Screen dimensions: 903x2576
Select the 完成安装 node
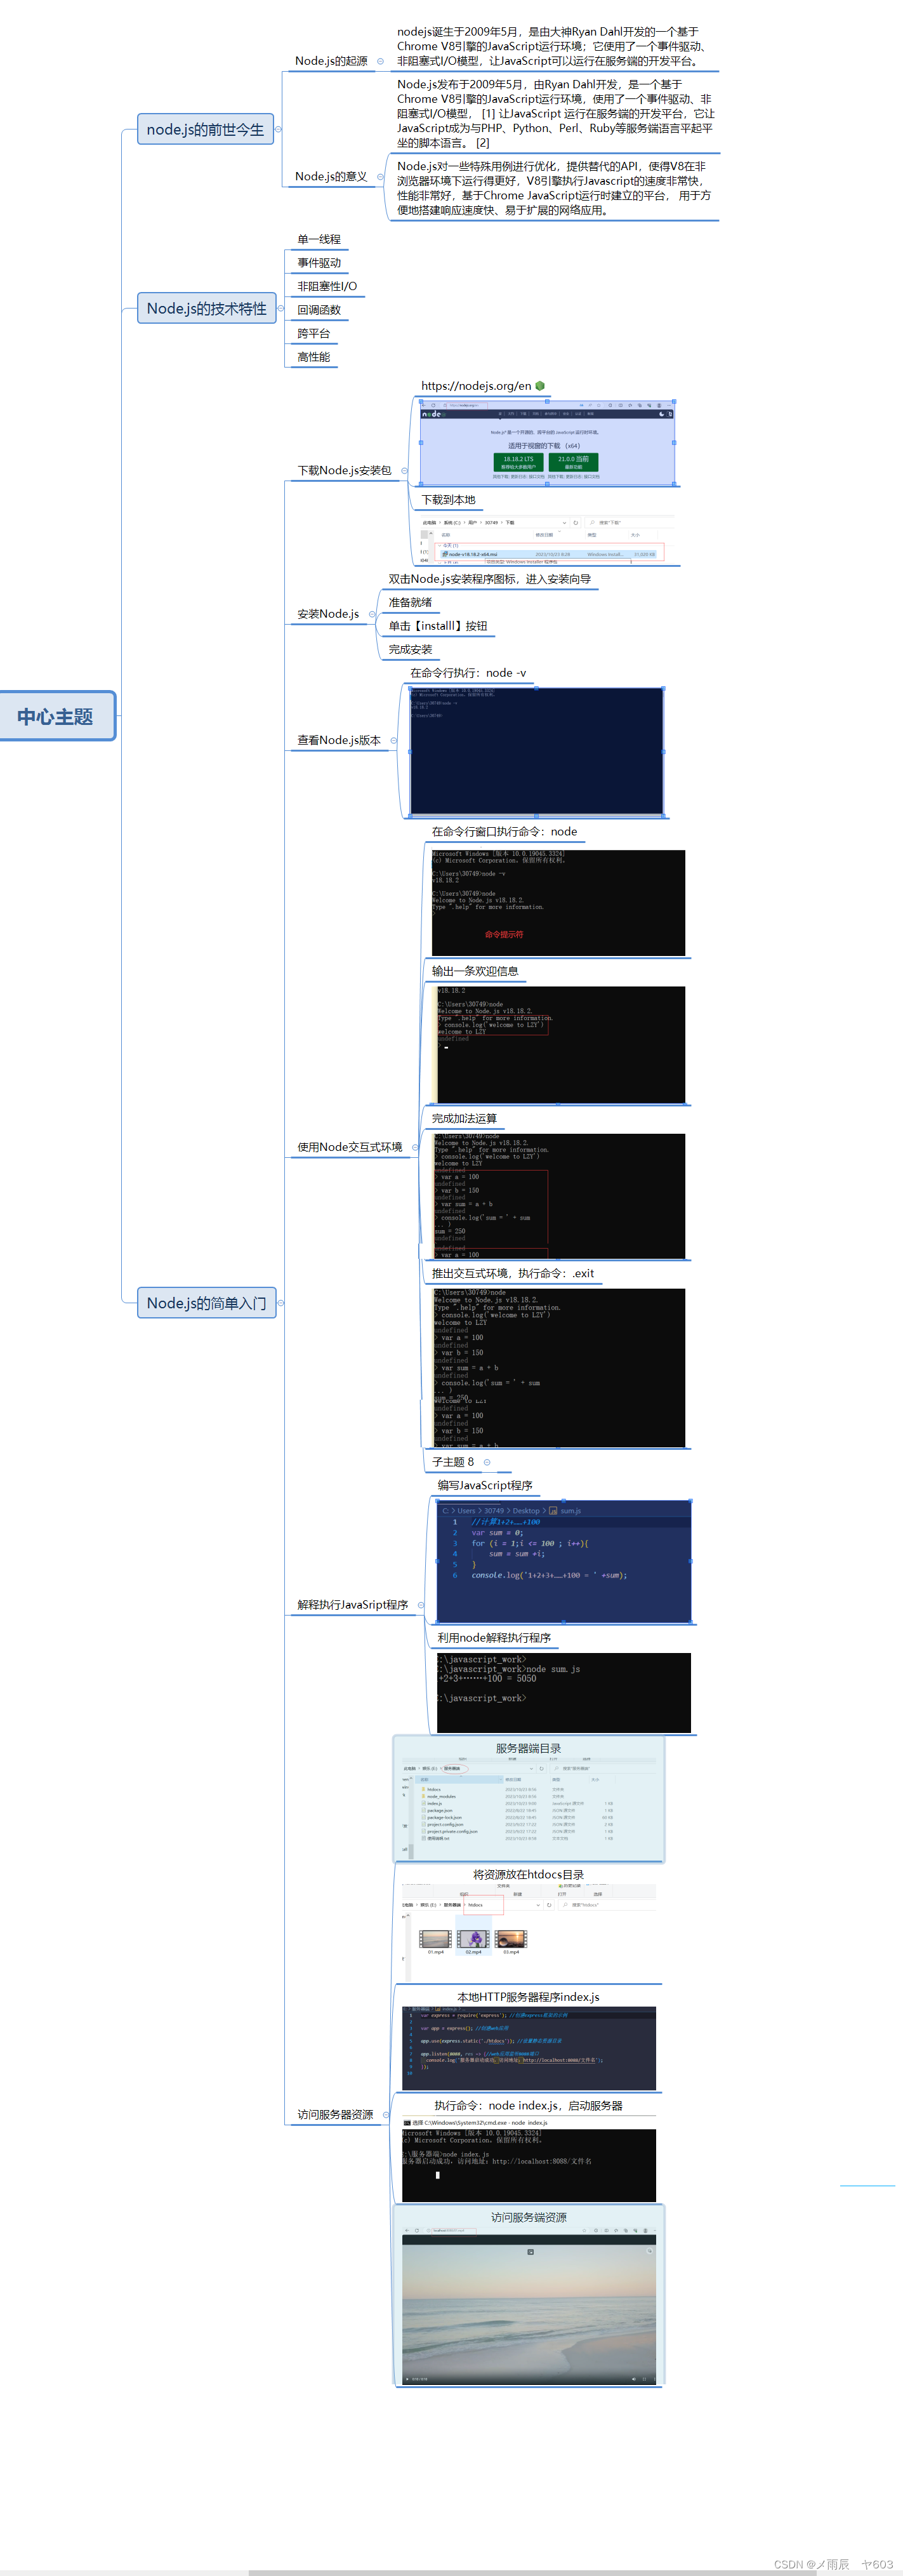[410, 650]
